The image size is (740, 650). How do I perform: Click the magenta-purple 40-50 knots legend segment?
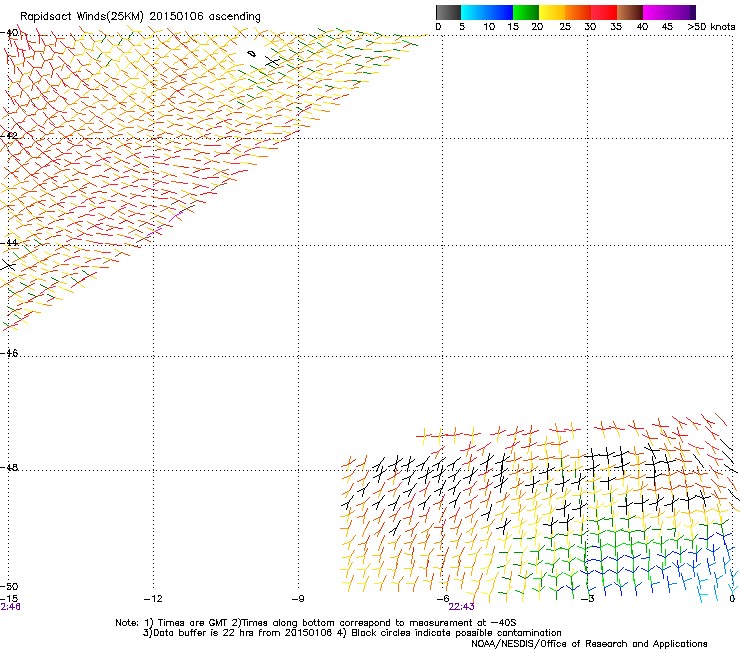point(669,12)
